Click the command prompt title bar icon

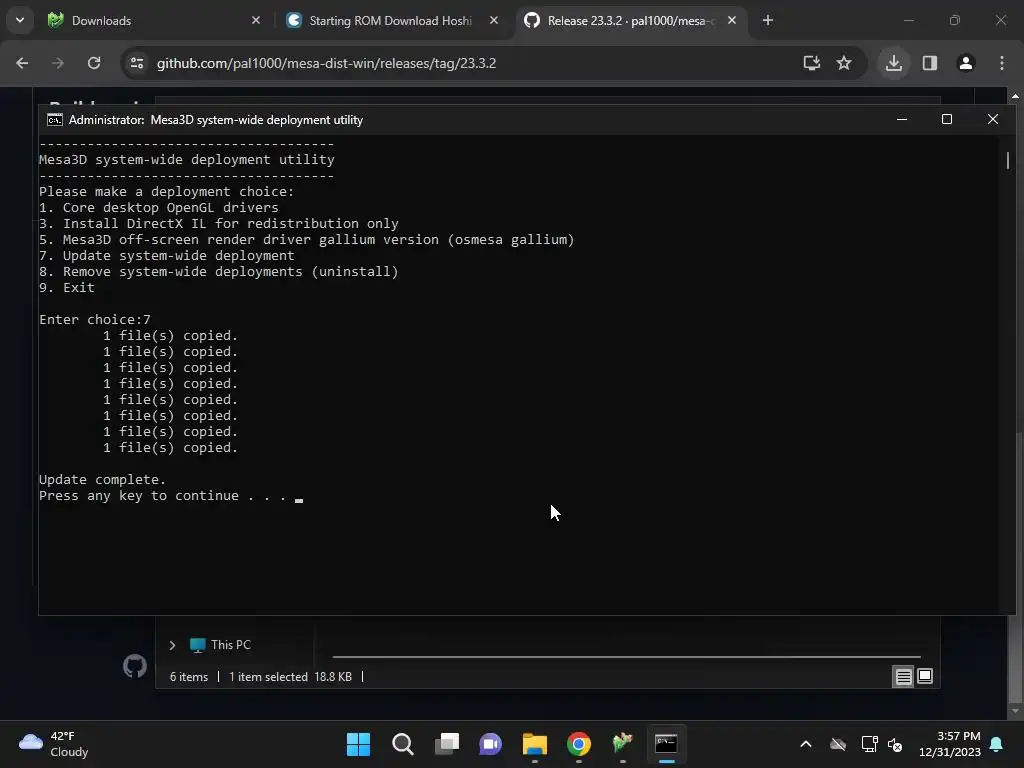[x=55, y=120]
